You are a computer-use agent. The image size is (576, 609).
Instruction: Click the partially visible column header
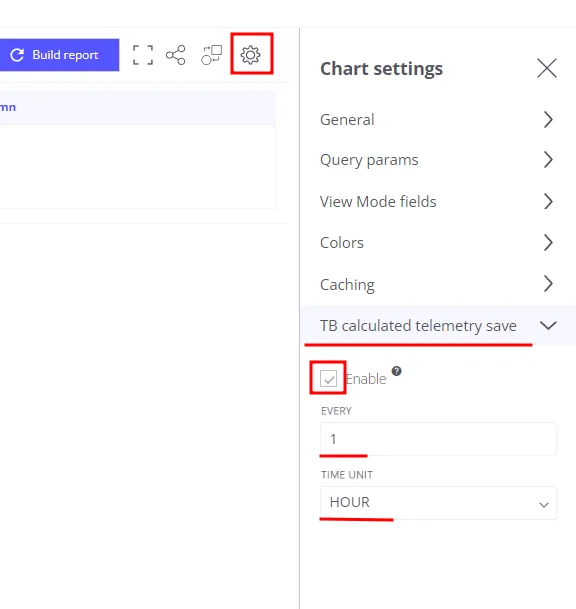(8, 107)
